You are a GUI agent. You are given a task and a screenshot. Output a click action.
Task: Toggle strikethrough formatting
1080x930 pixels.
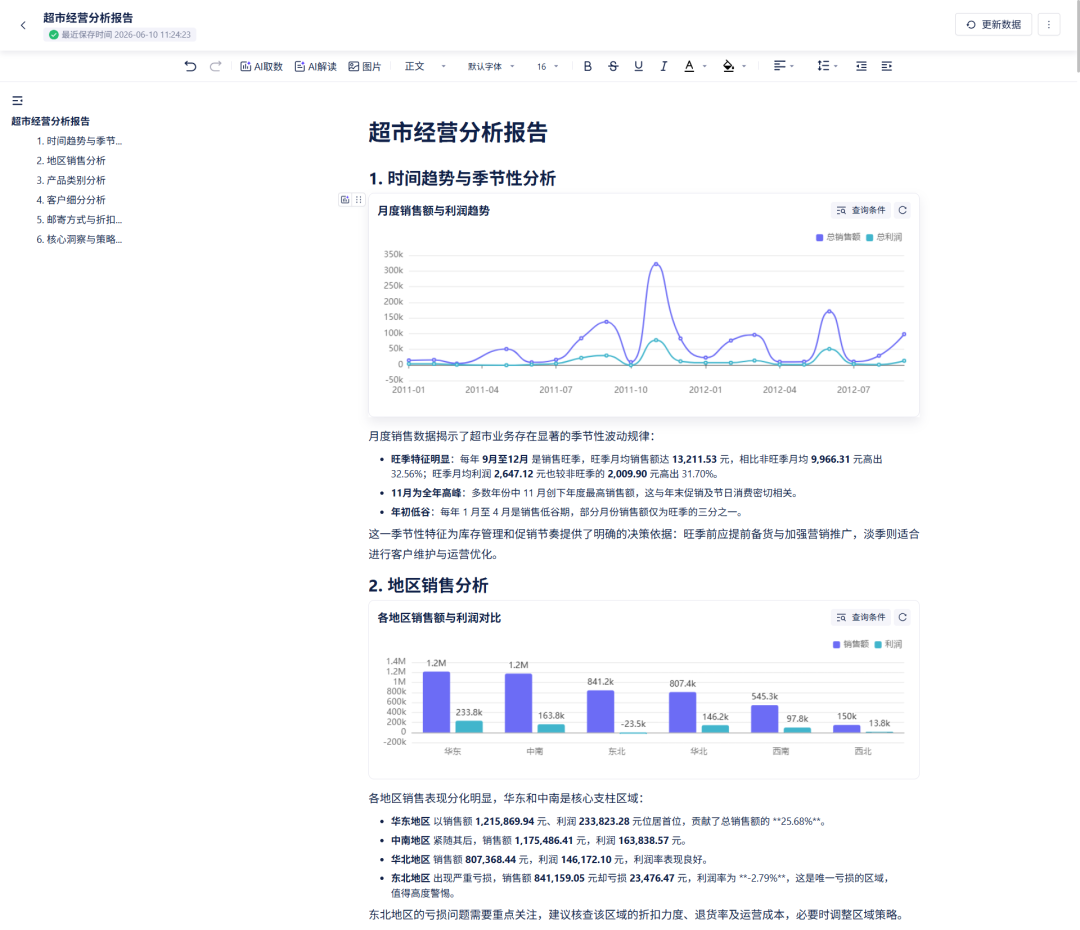(x=613, y=66)
